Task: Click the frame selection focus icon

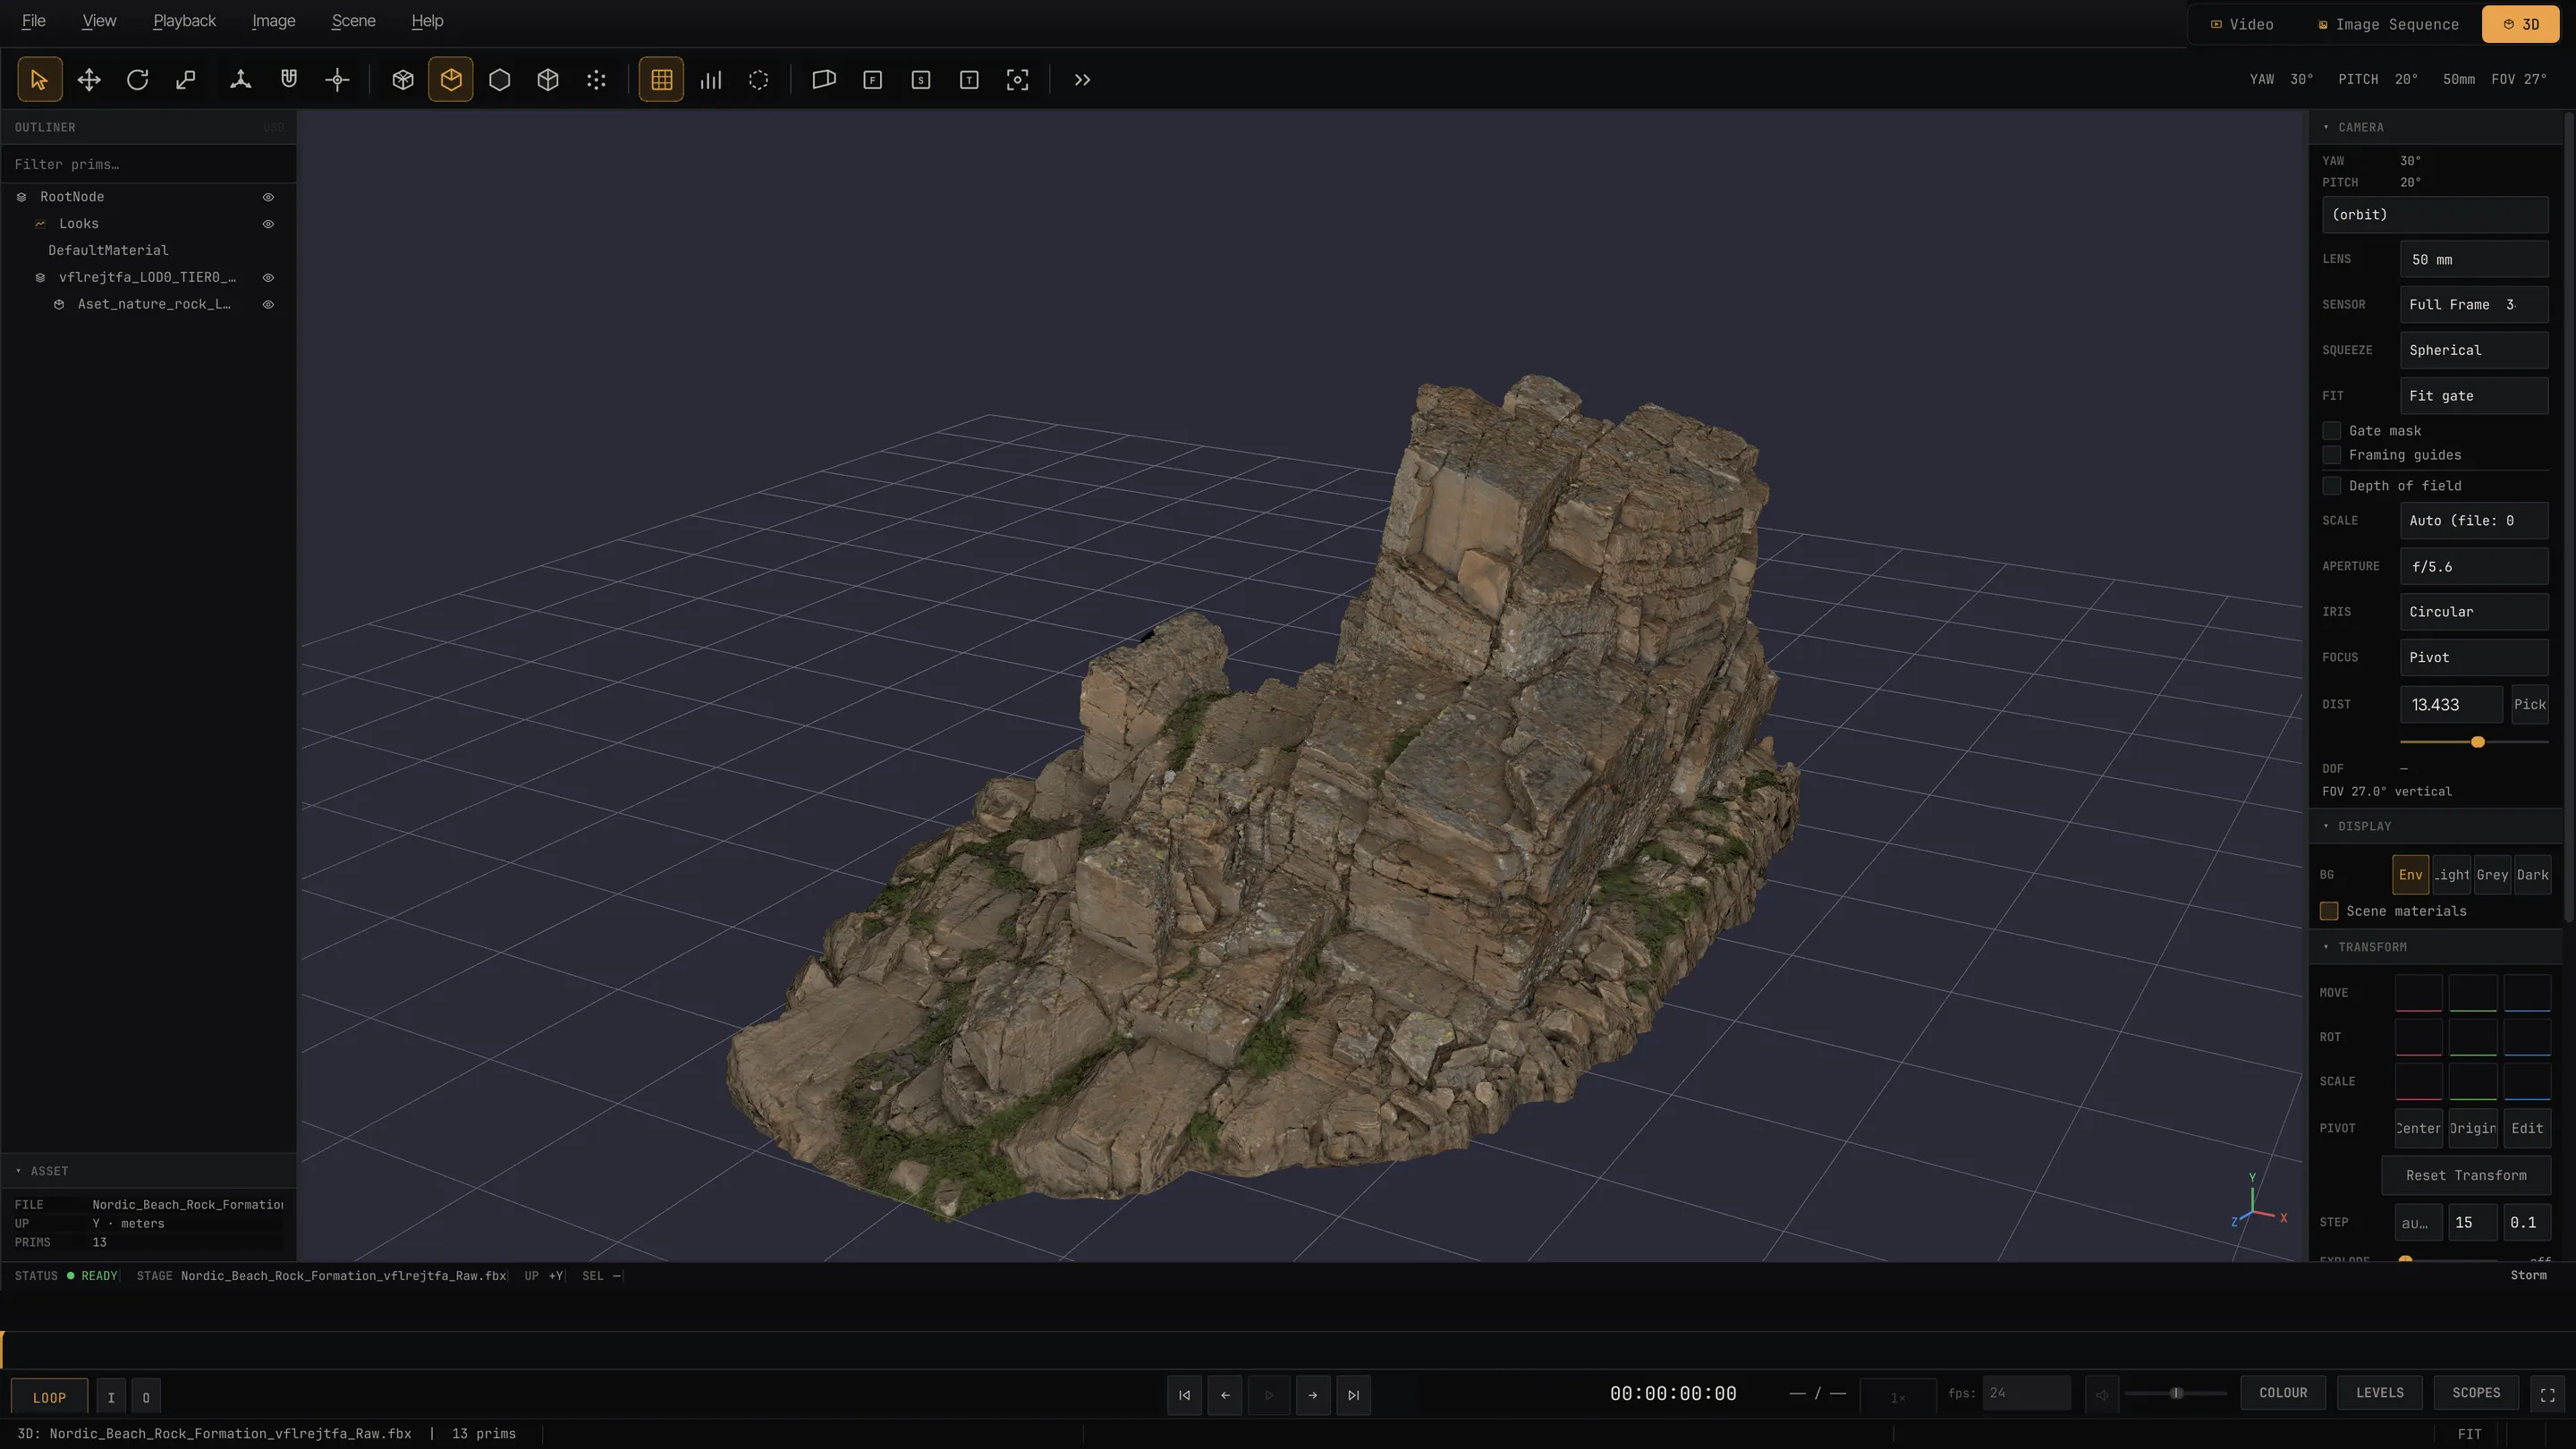Action: coord(1017,80)
